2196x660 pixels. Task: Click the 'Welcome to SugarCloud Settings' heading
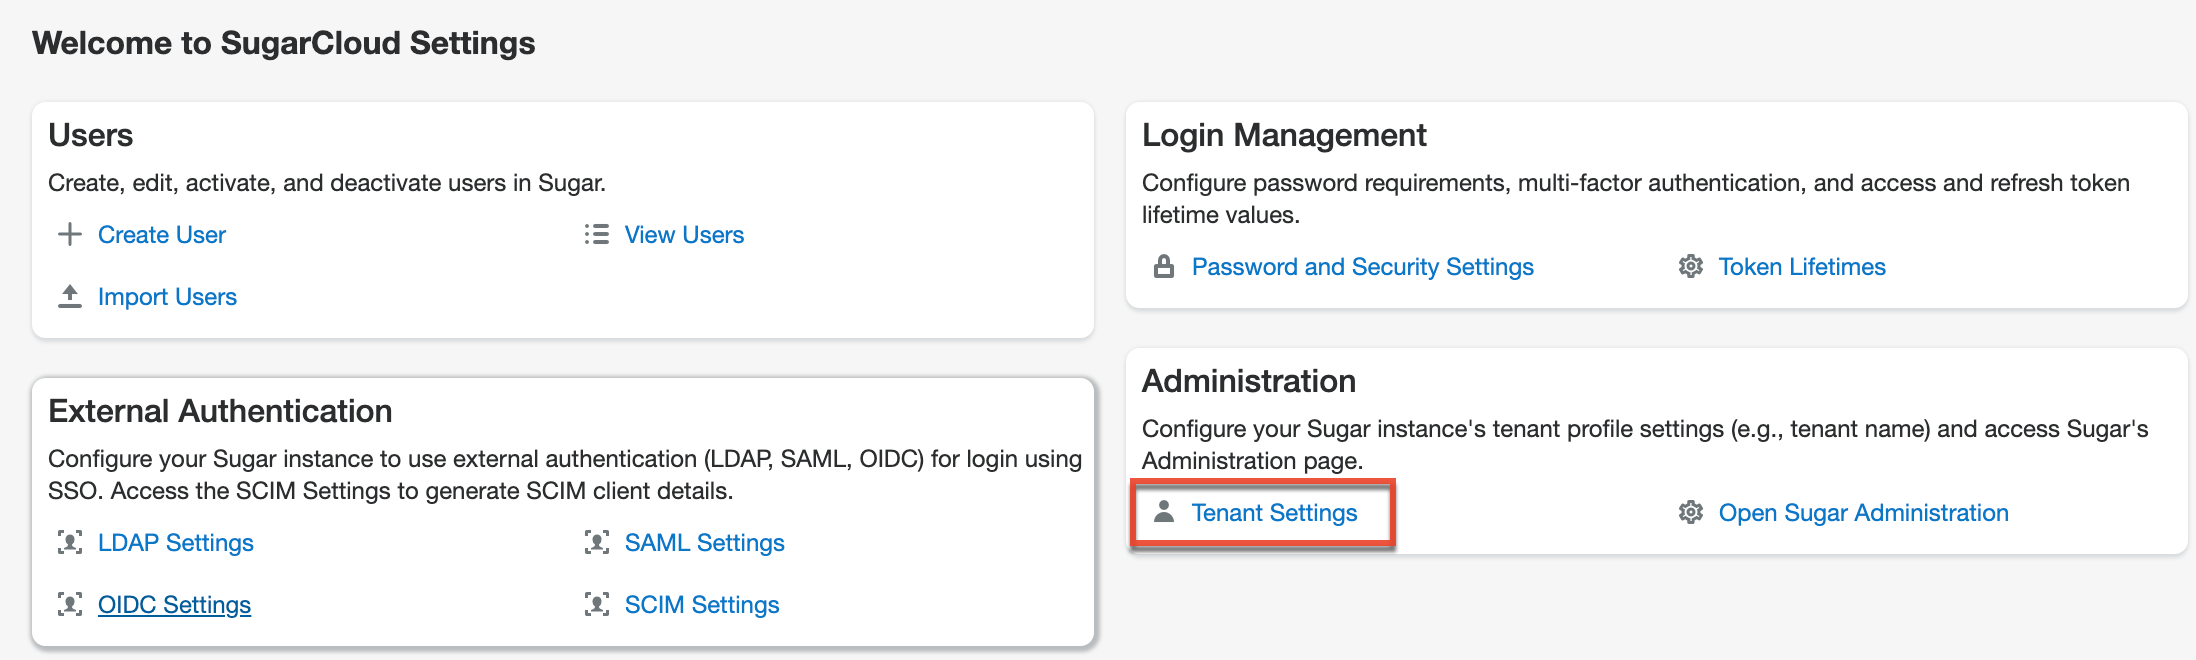click(284, 43)
